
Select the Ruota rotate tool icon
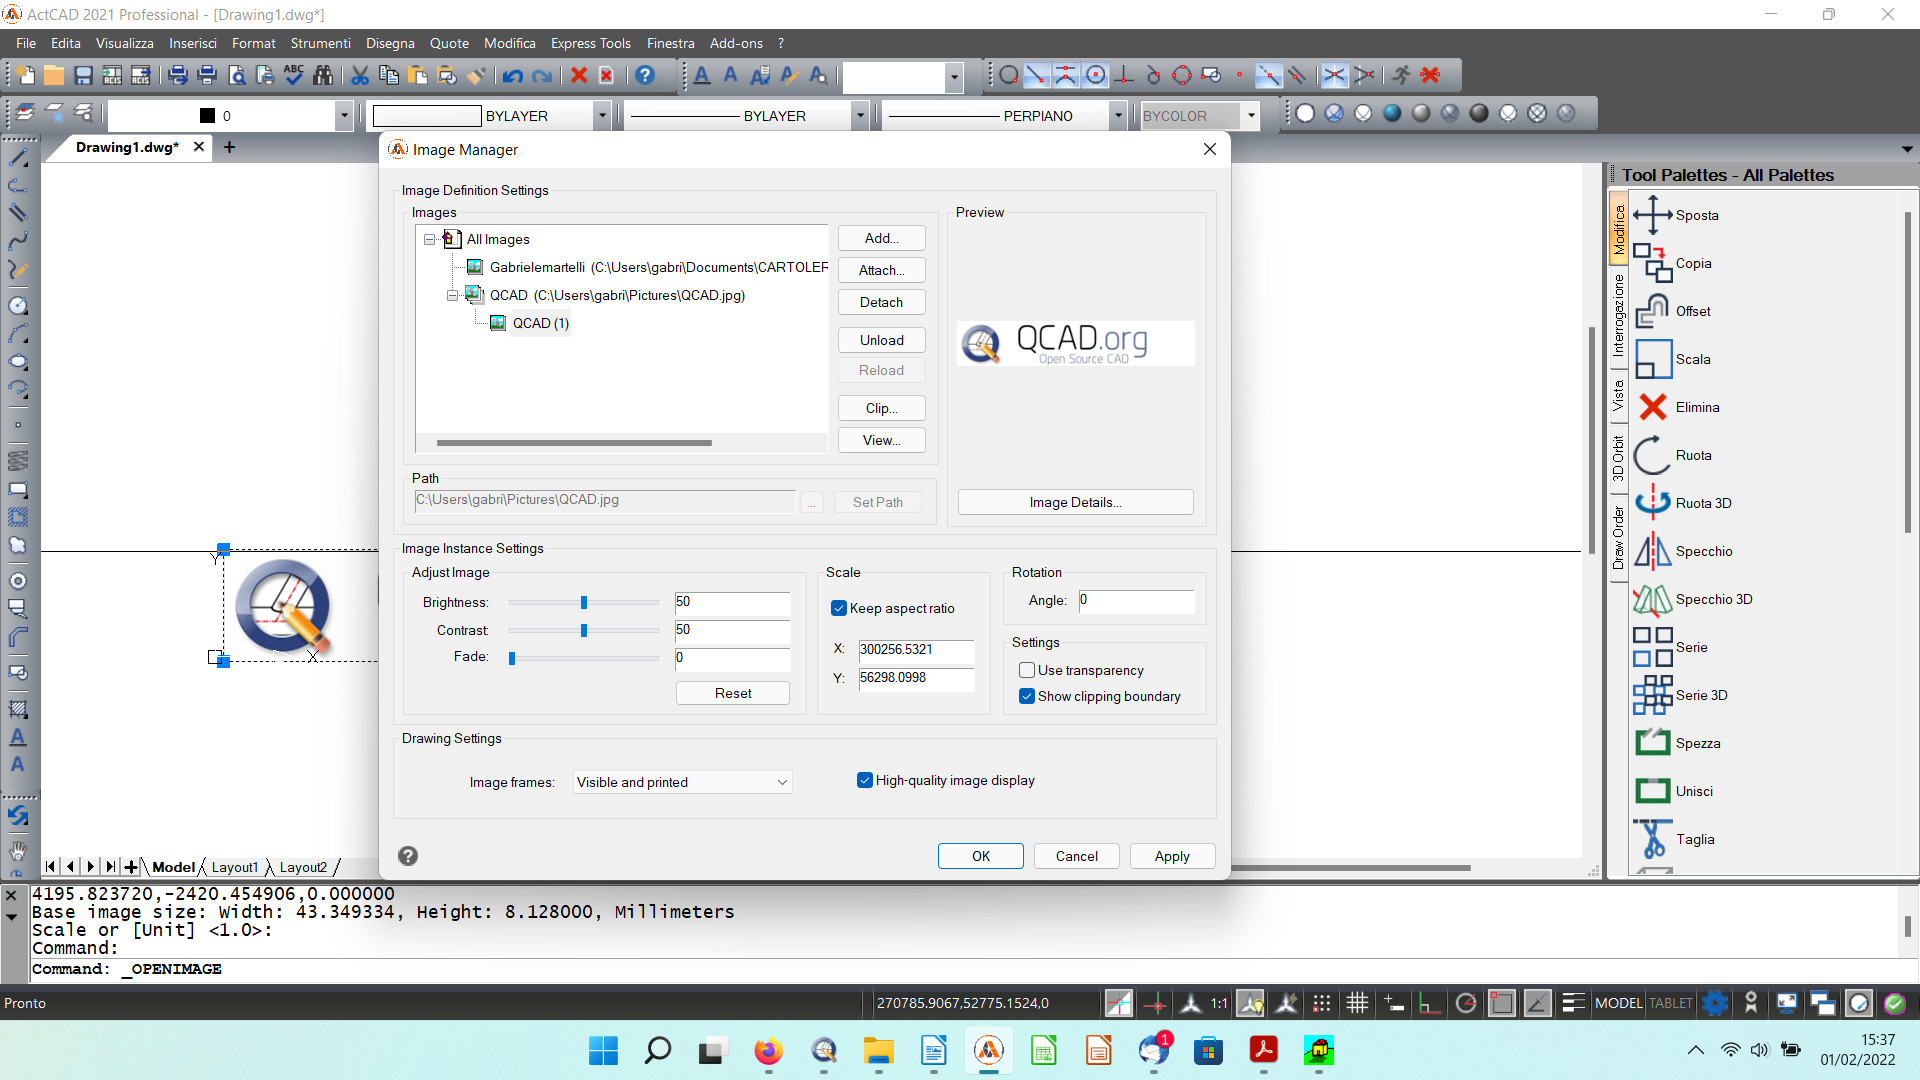point(1652,455)
